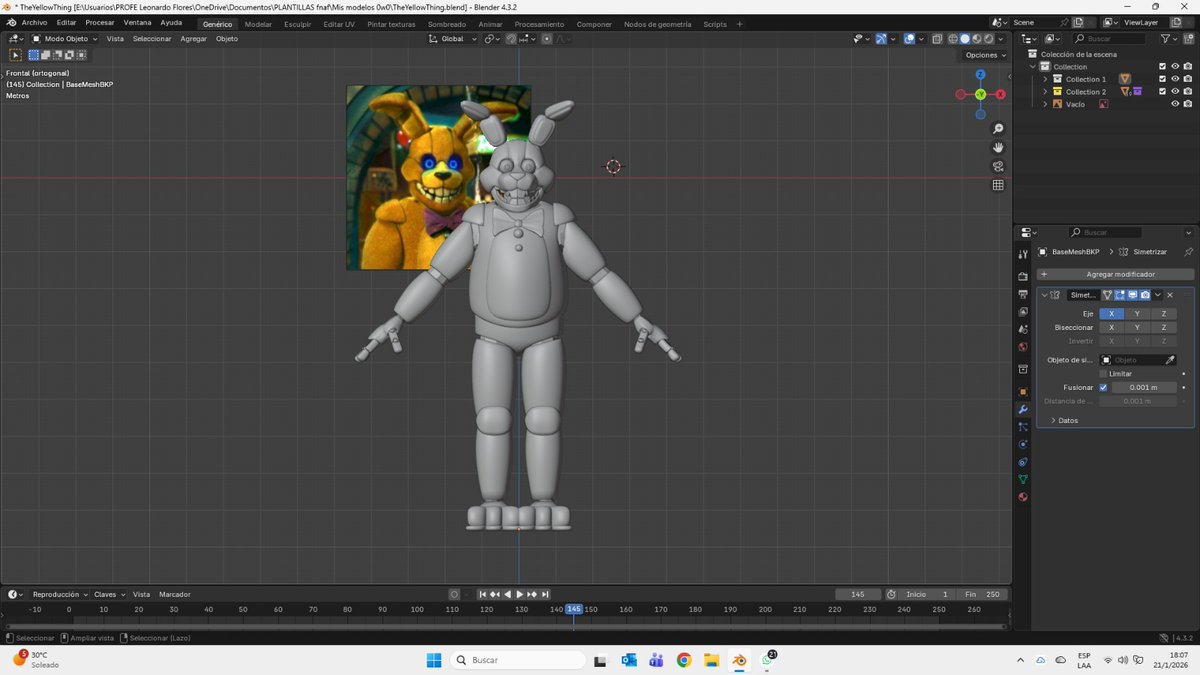Switch perspective/orthographic grid icon

998,185
